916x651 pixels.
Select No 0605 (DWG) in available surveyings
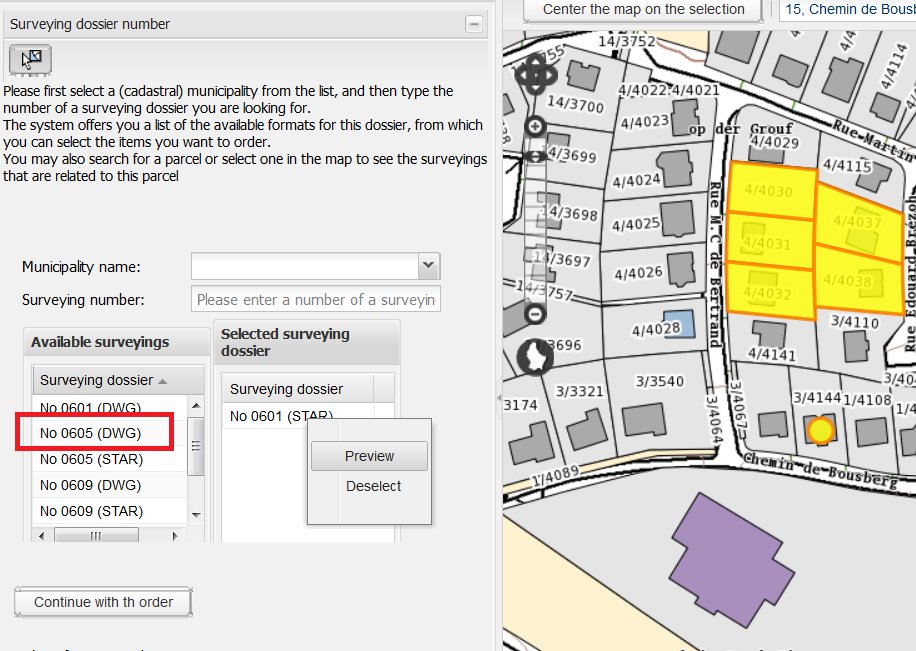91,433
